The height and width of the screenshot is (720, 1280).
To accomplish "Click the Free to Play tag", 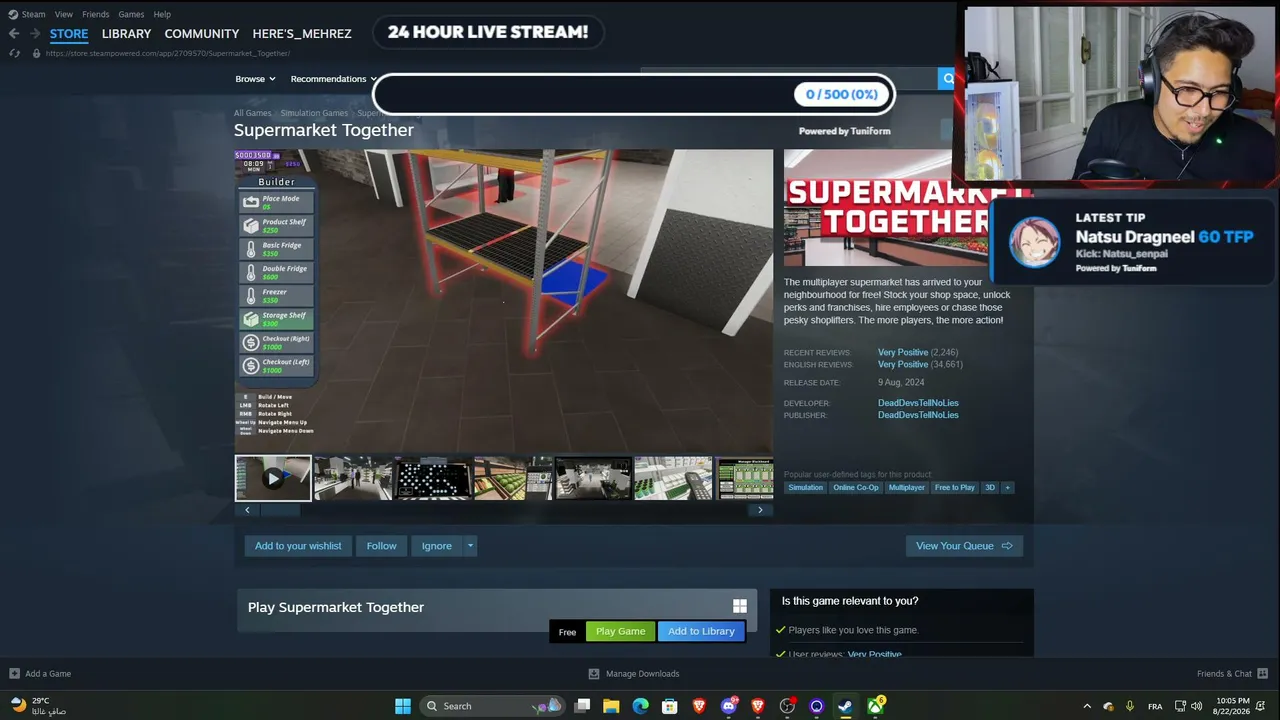I will pos(955,488).
